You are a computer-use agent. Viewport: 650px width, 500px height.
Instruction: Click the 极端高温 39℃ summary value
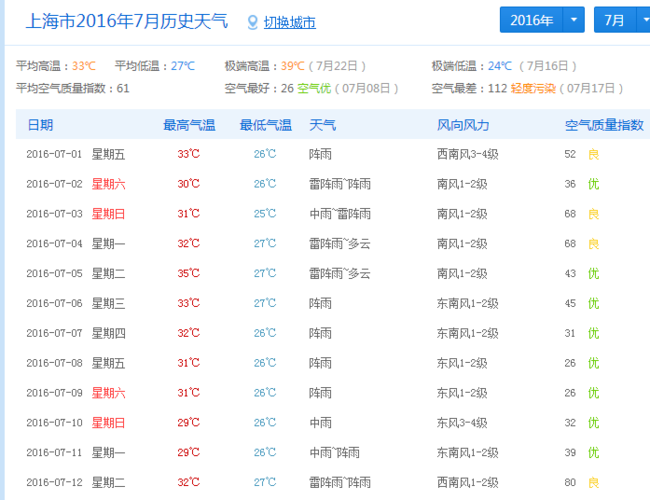click(x=293, y=66)
